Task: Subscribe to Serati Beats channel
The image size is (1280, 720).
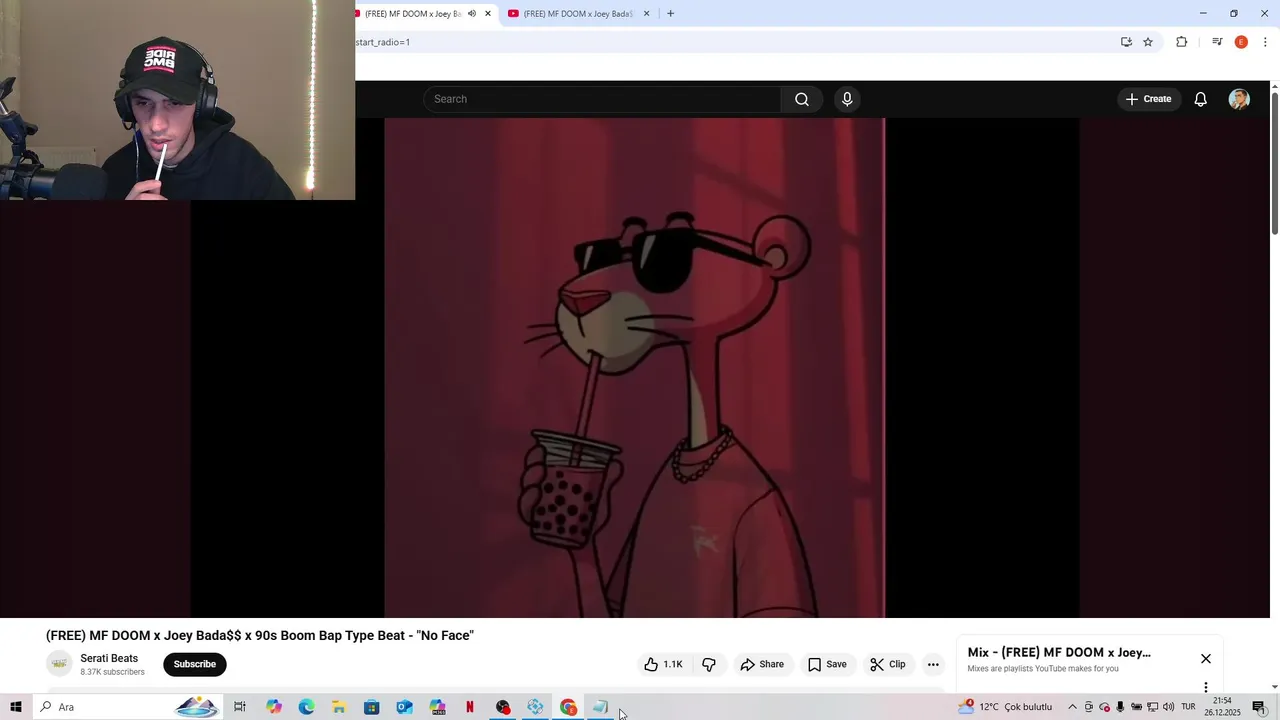Action: tap(195, 664)
